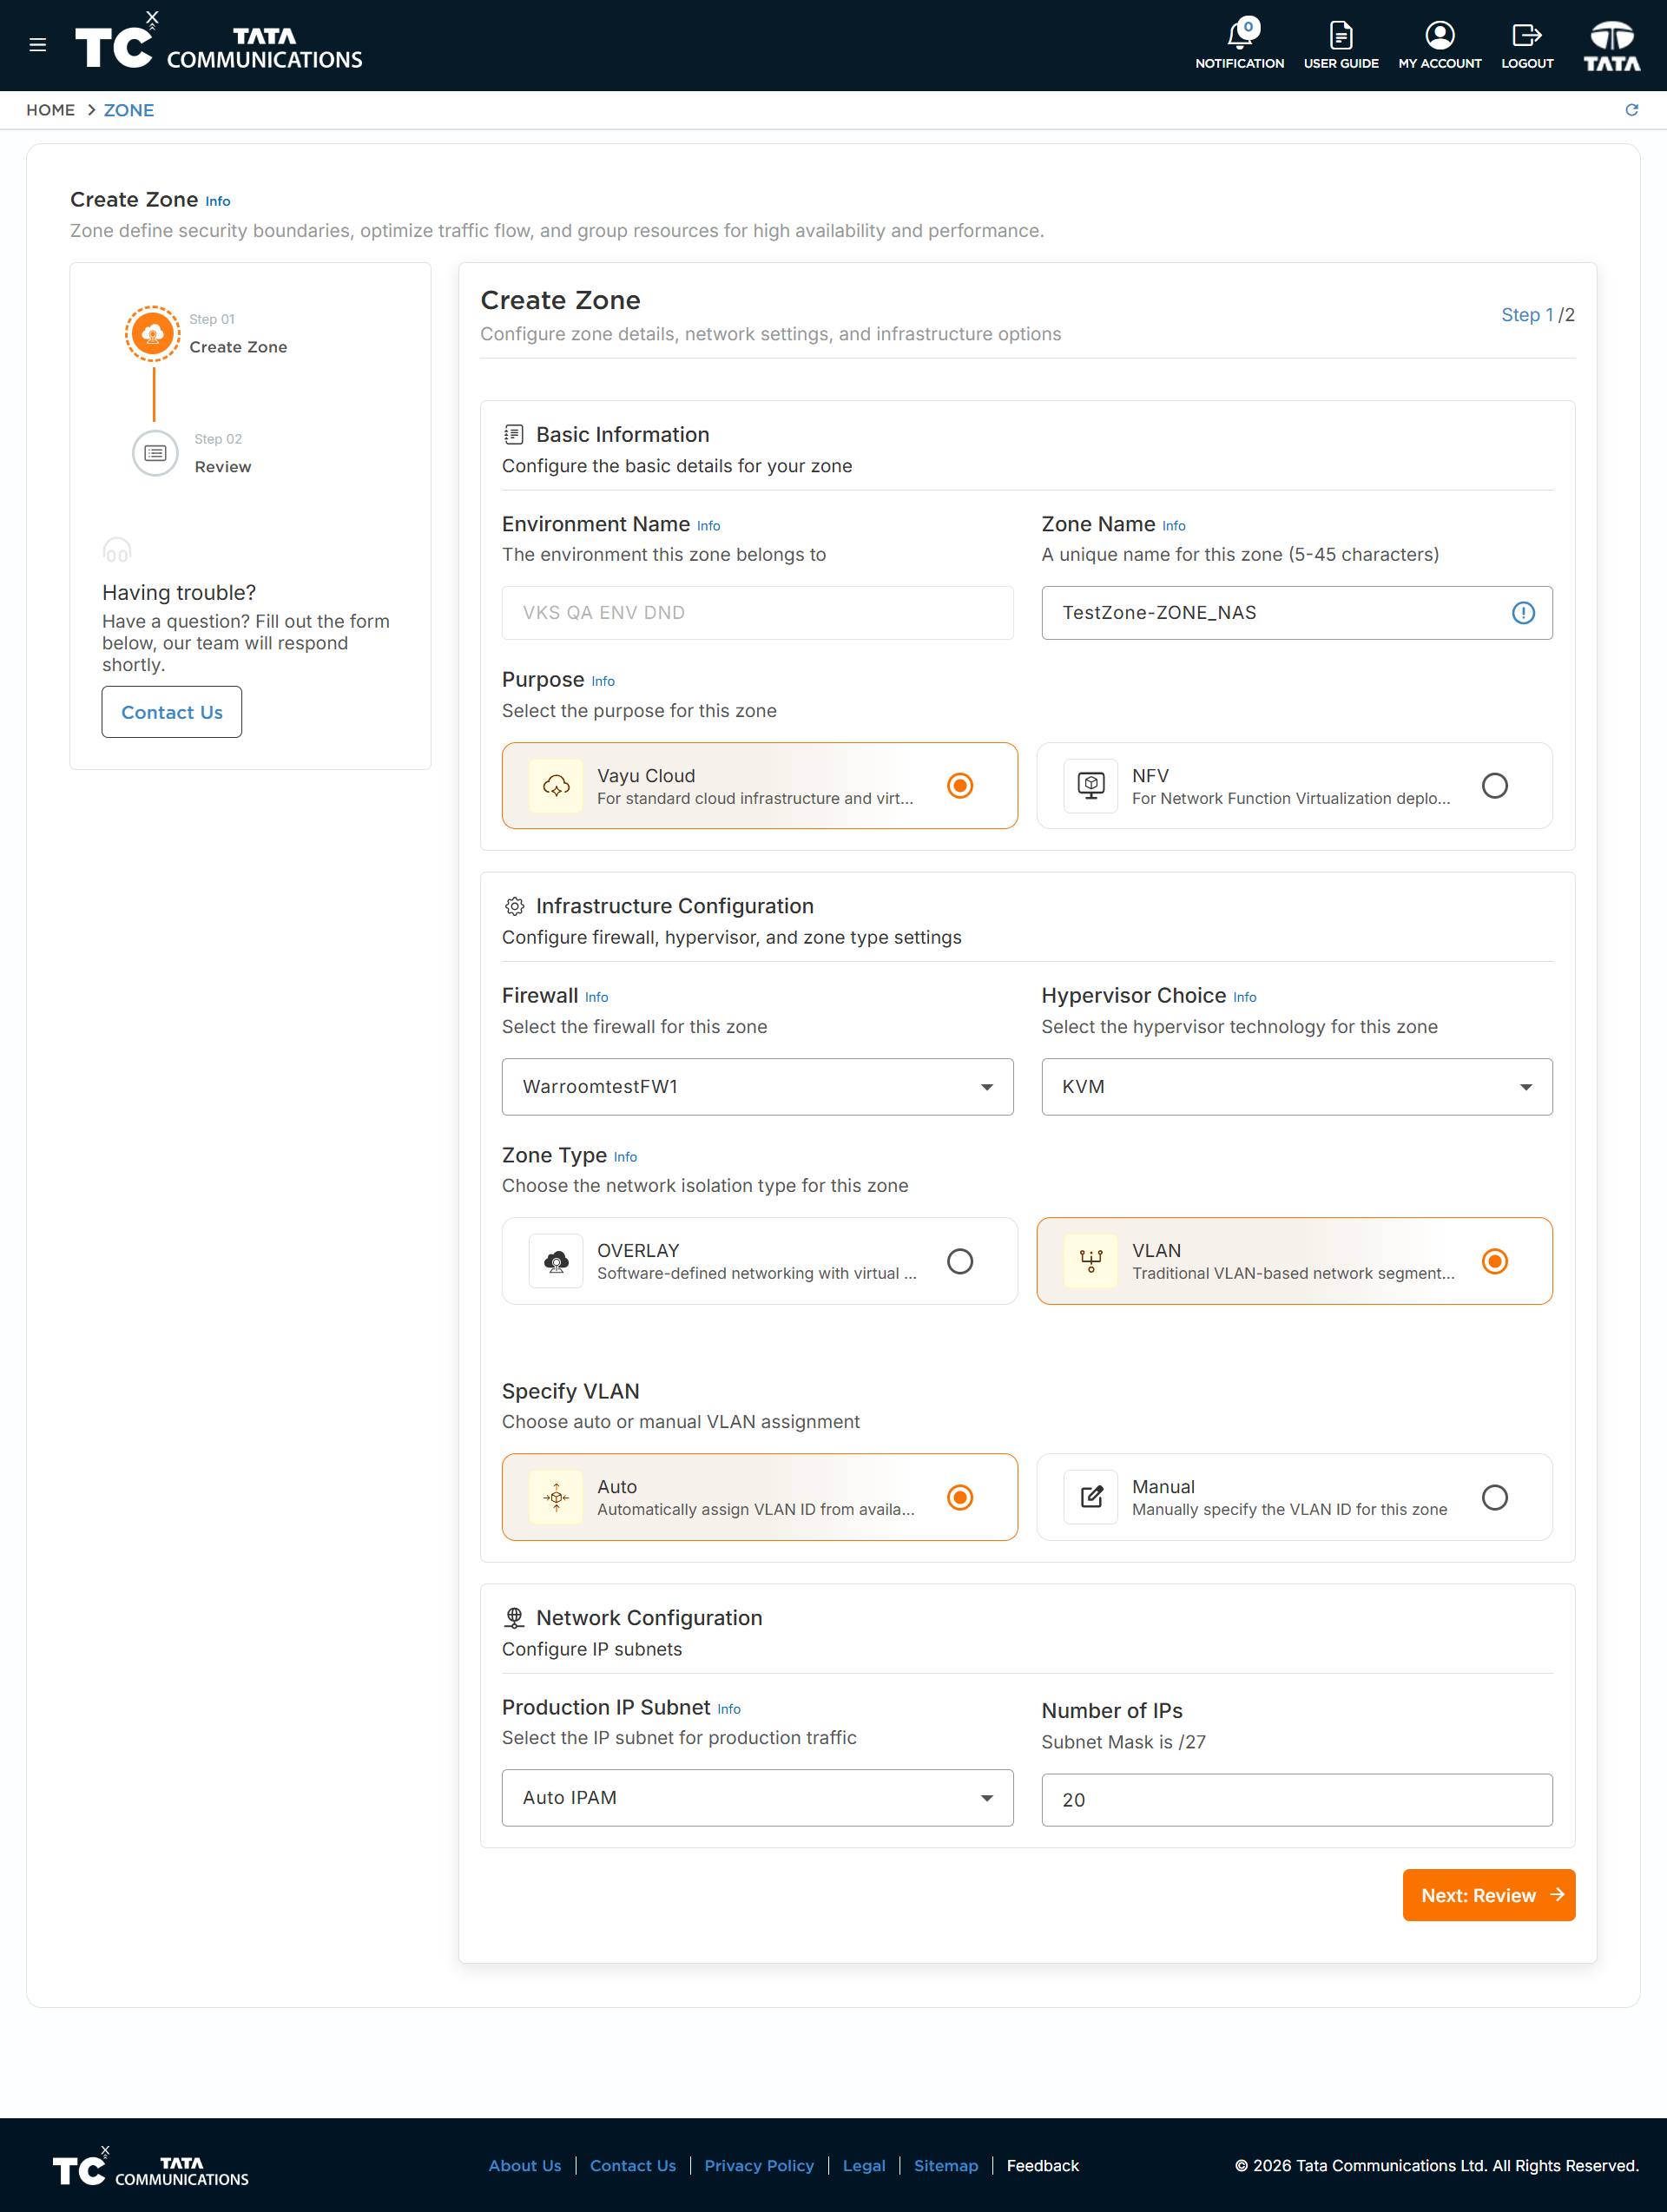Click the Zone Name input field
1667x2212 pixels.
click(1297, 613)
